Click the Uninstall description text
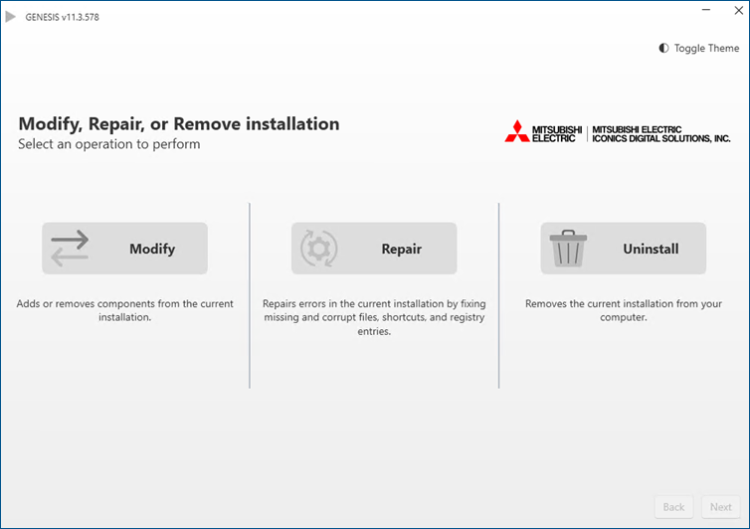The width and height of the screenshot is (750, 529). tap(623, 310)
